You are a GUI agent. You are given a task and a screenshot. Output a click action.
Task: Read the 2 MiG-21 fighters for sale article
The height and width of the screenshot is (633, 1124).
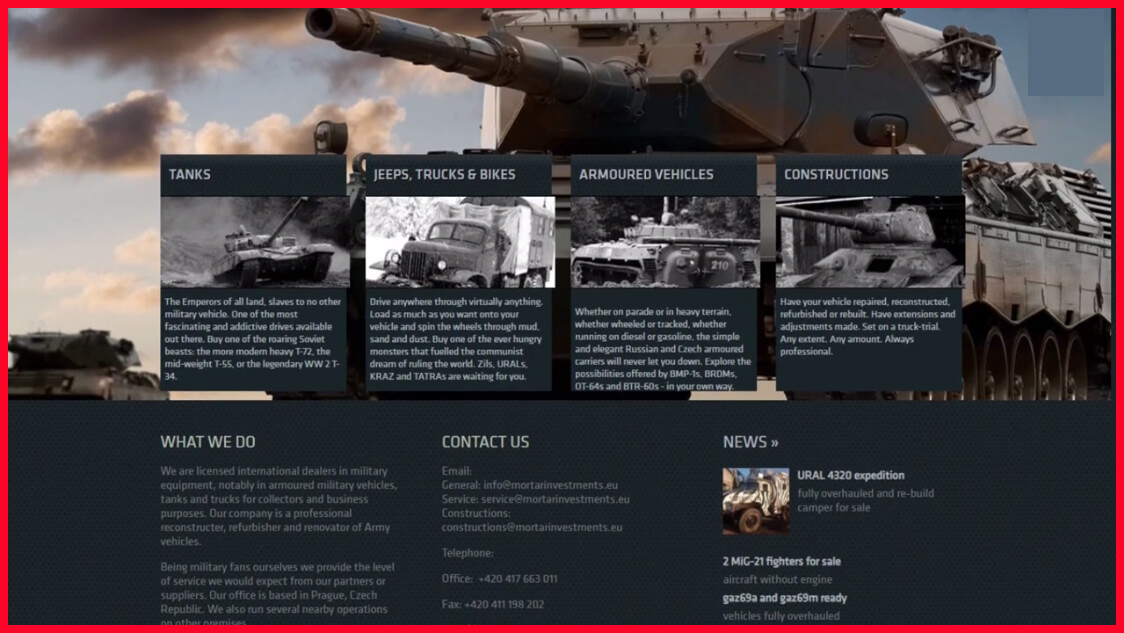click(x=781, y=561)
